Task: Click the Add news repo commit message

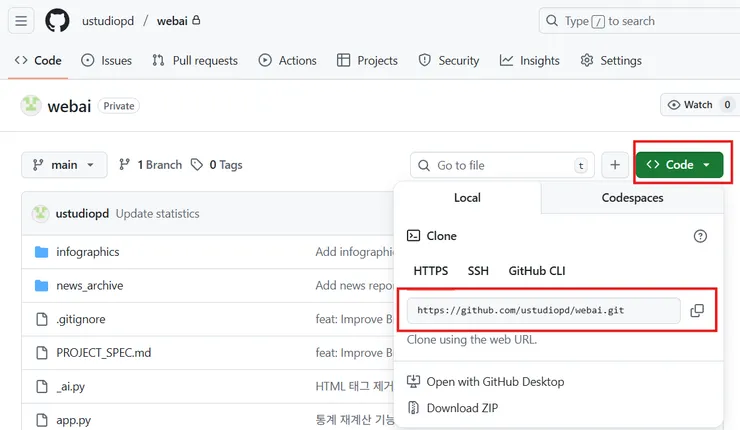Action: [354, 286]
